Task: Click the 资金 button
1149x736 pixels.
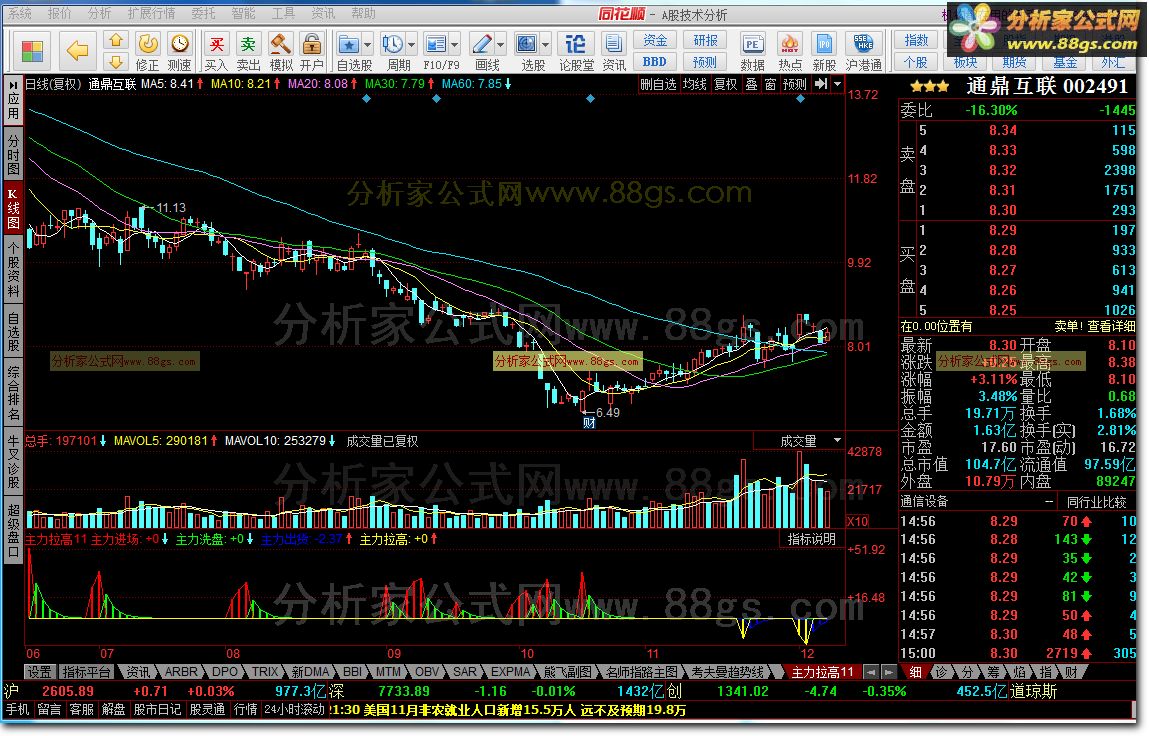Action: (655, 40)
